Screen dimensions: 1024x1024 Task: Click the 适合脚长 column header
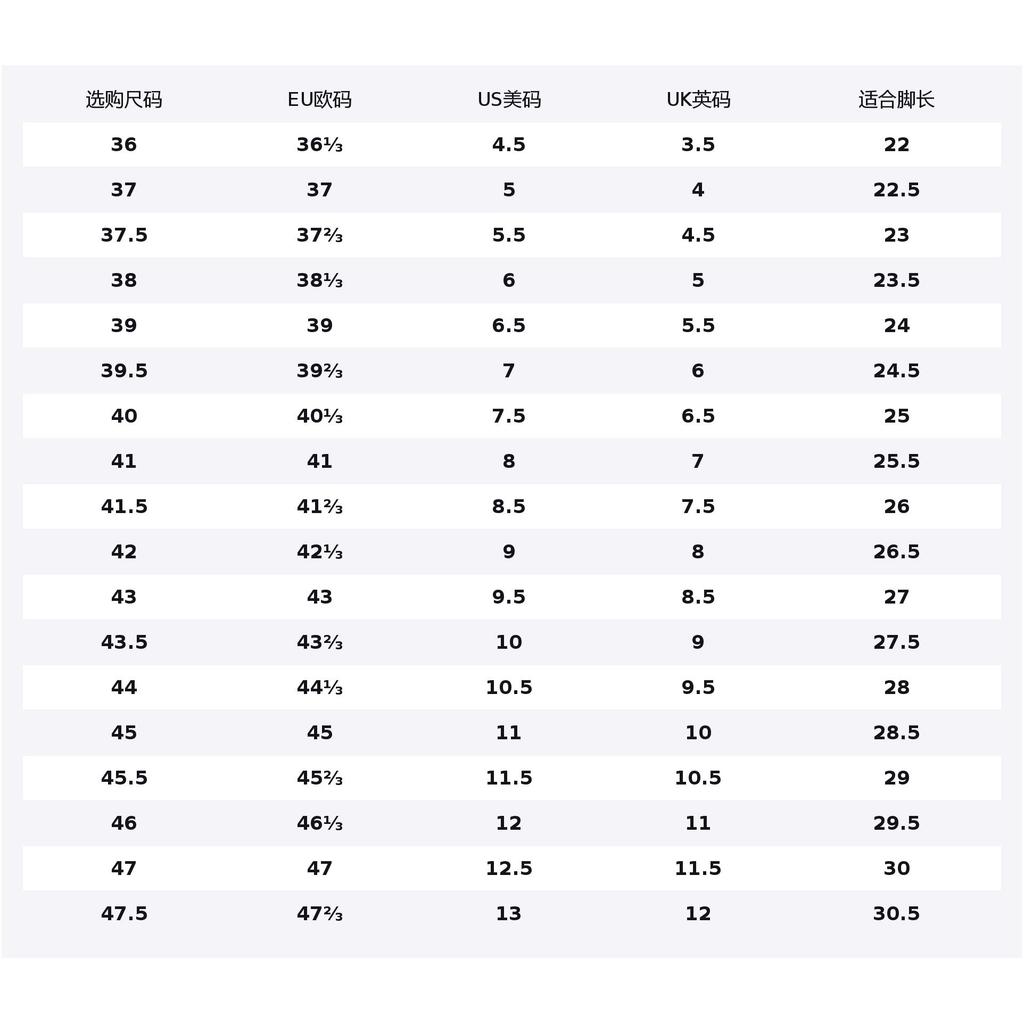pyautogui.click(x=896, y=100)
